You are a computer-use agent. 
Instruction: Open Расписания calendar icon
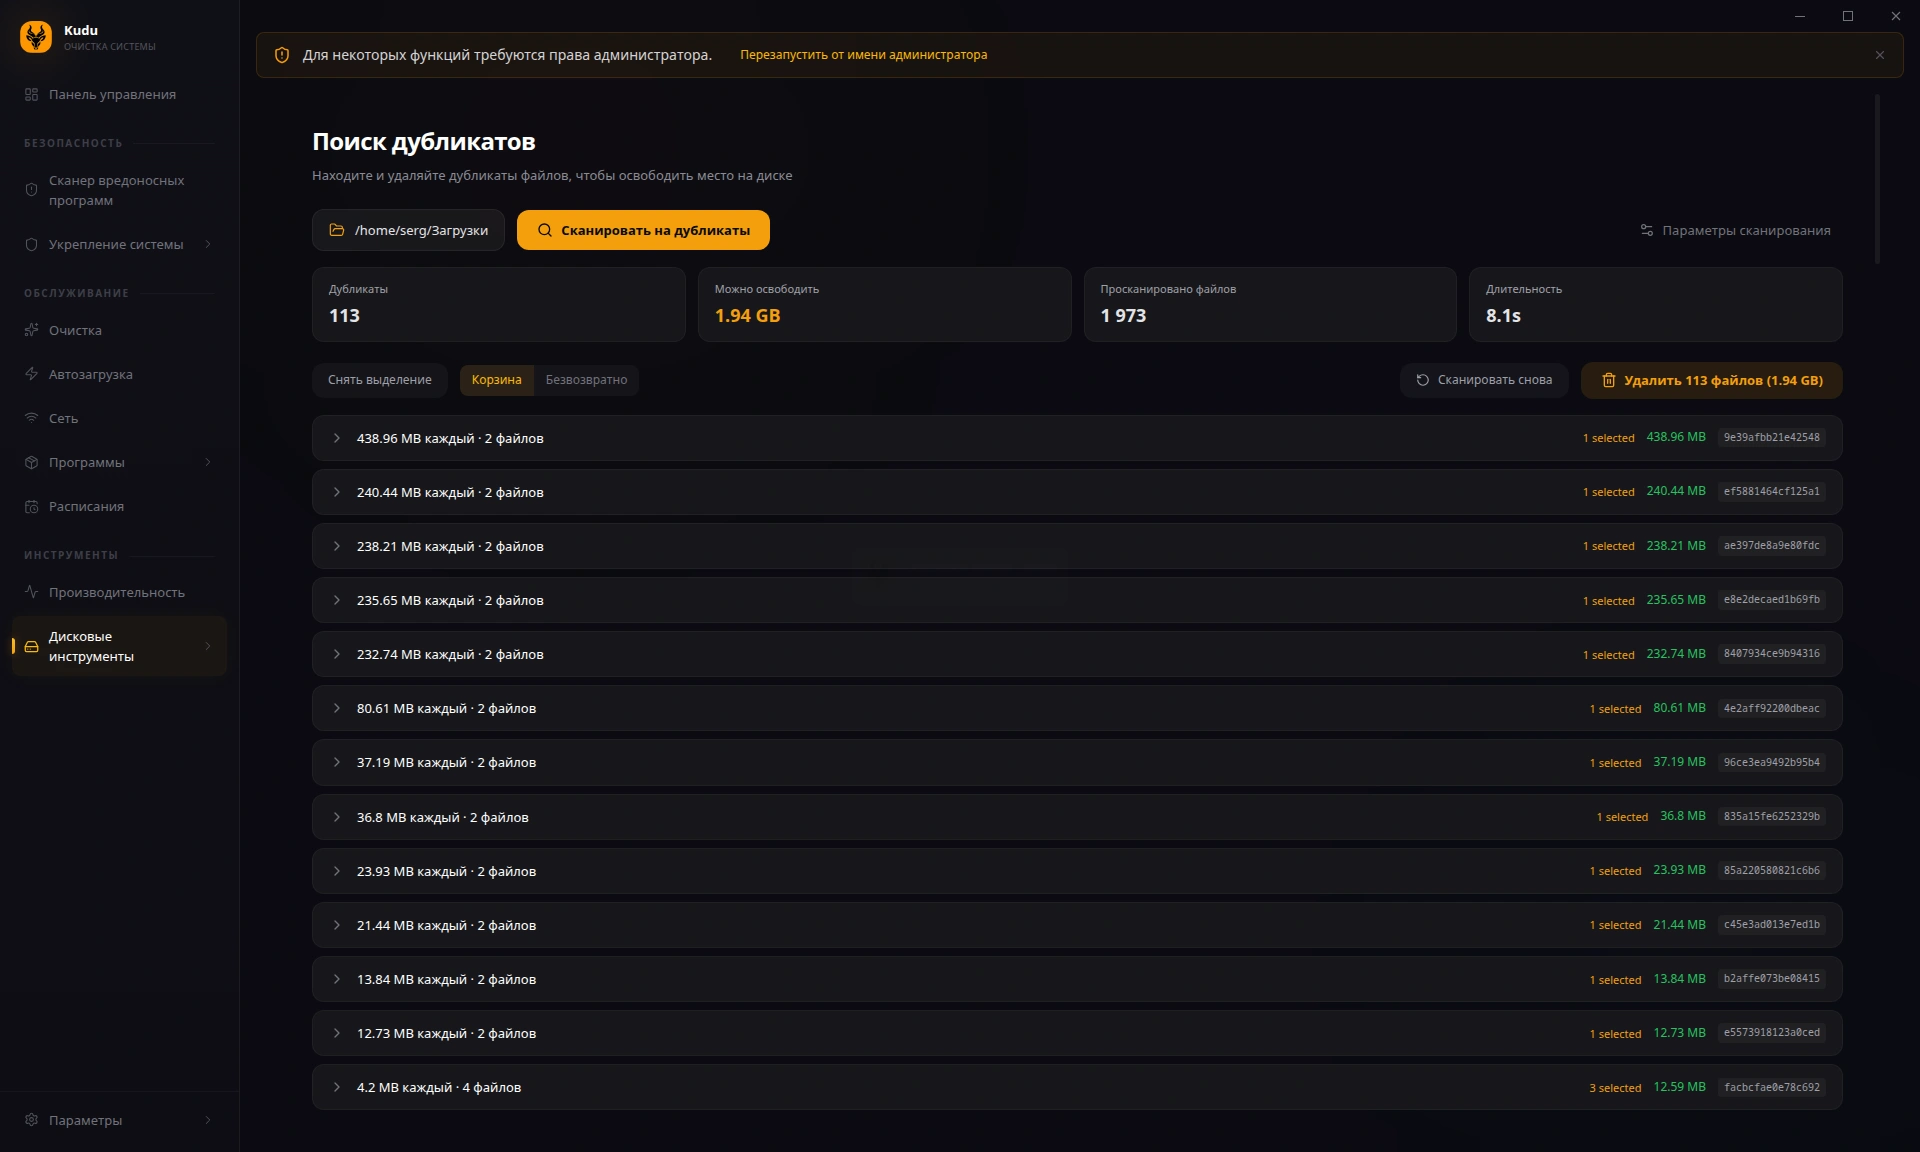(31, 506)
